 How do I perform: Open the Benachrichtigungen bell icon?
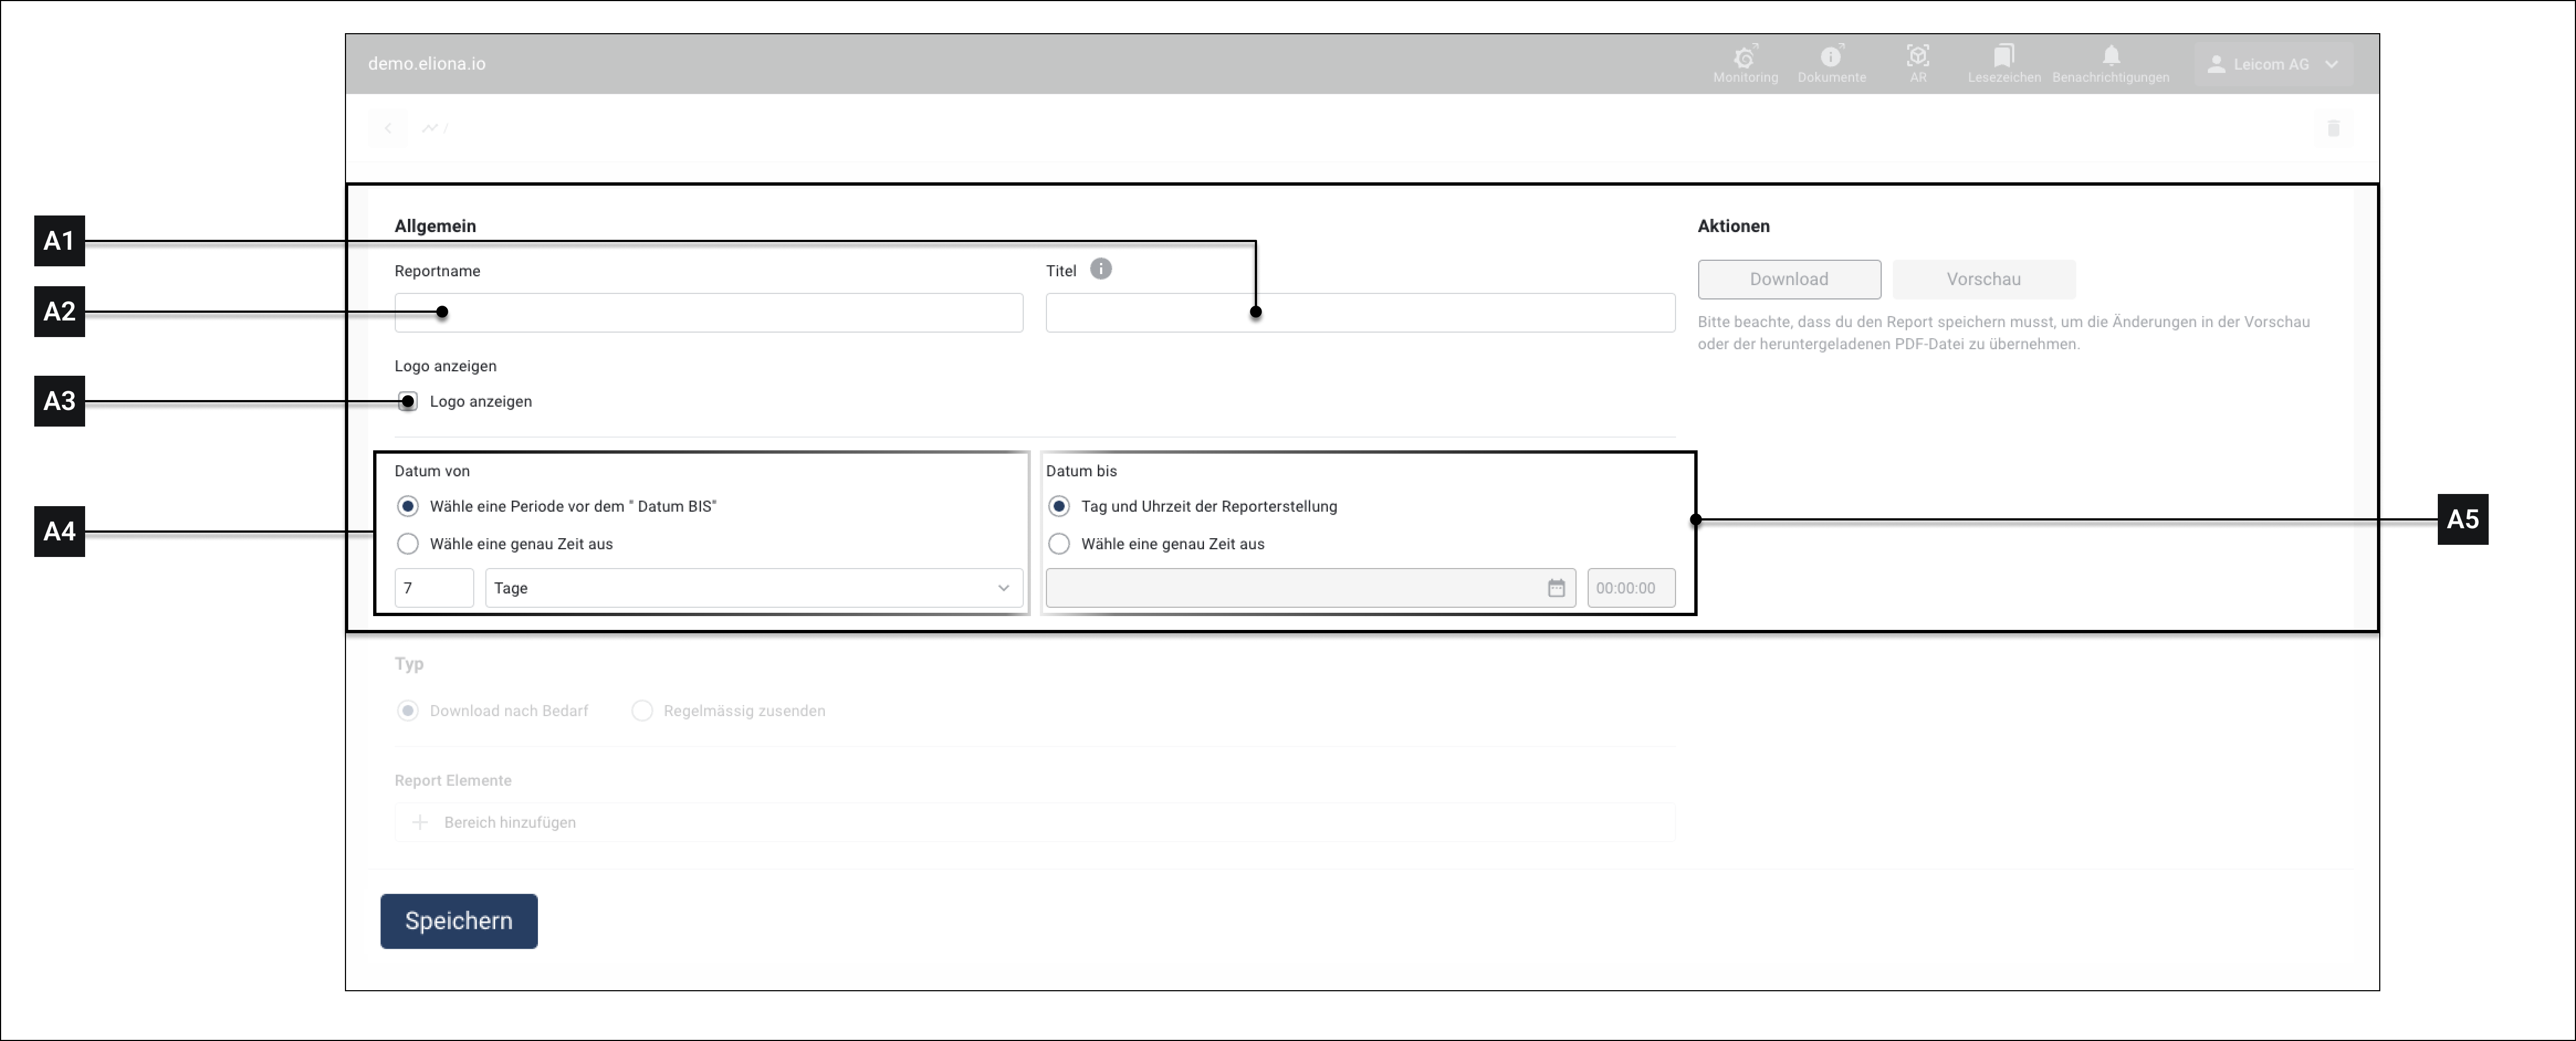click(2111, 57)
